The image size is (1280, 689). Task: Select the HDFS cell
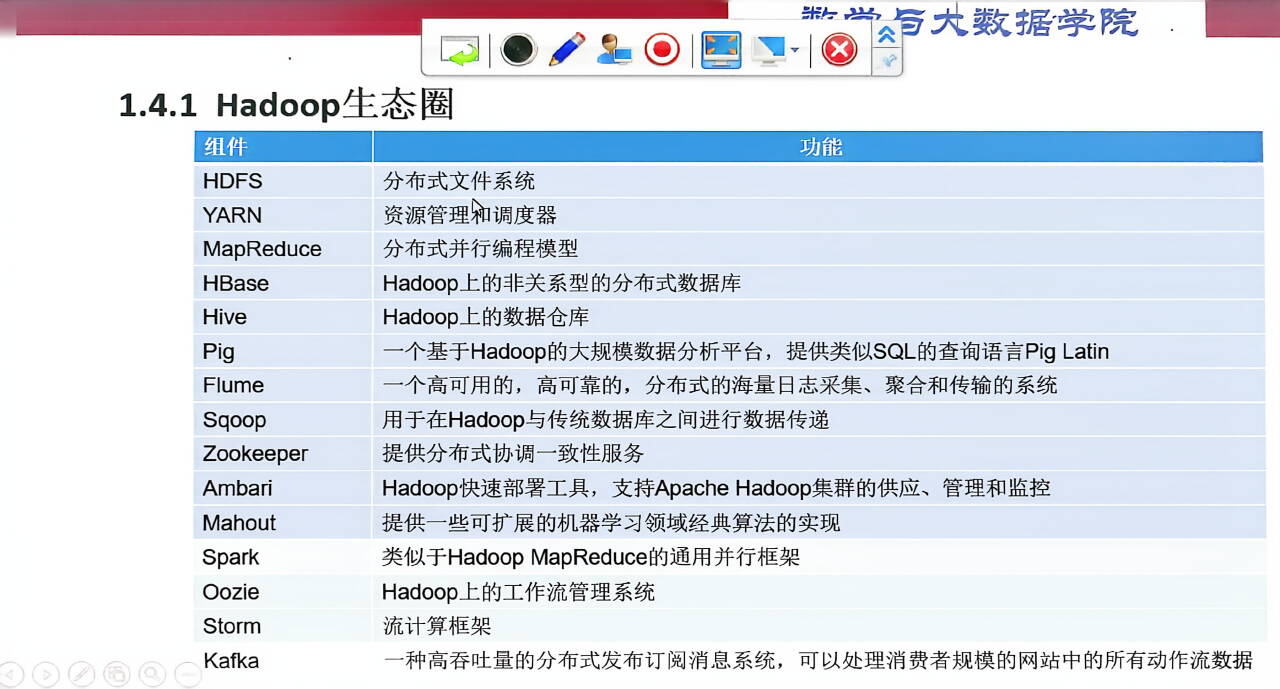[282, 181]
